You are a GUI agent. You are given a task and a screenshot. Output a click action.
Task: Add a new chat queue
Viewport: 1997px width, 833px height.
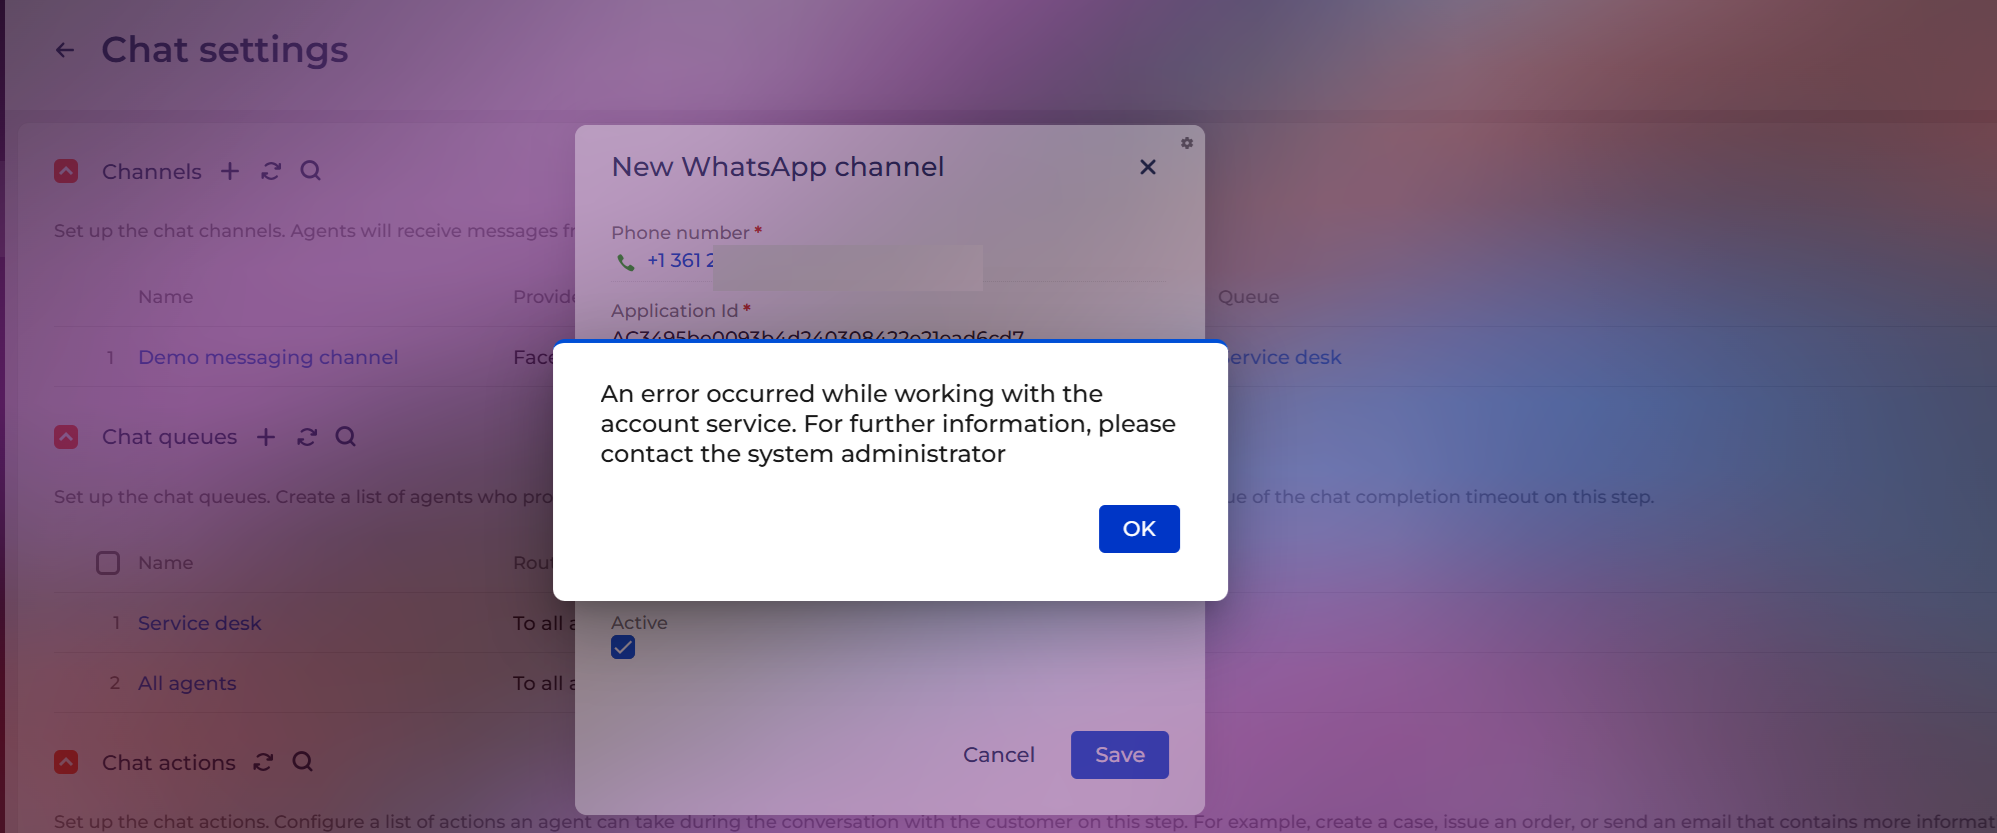(266, 437)
